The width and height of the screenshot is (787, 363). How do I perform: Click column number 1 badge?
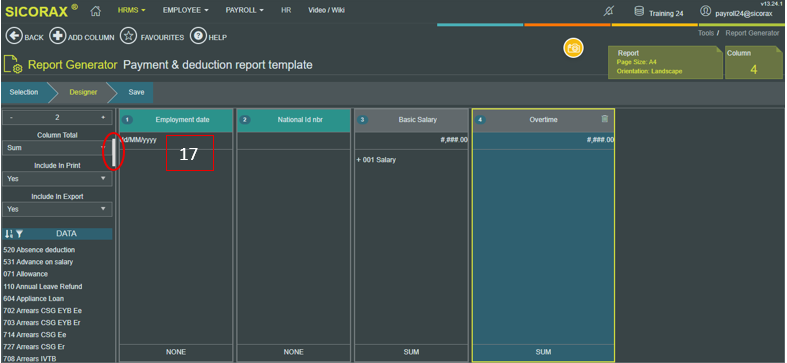click(x=127, y=120)
